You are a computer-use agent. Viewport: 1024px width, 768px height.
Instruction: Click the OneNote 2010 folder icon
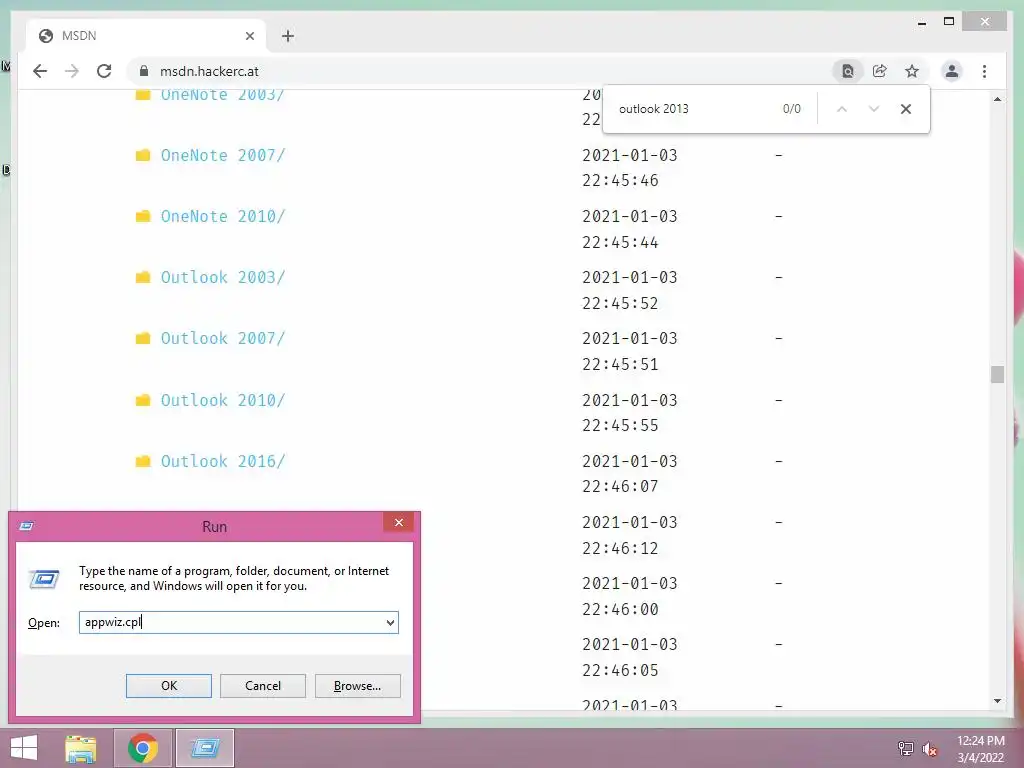click(143, 216)
